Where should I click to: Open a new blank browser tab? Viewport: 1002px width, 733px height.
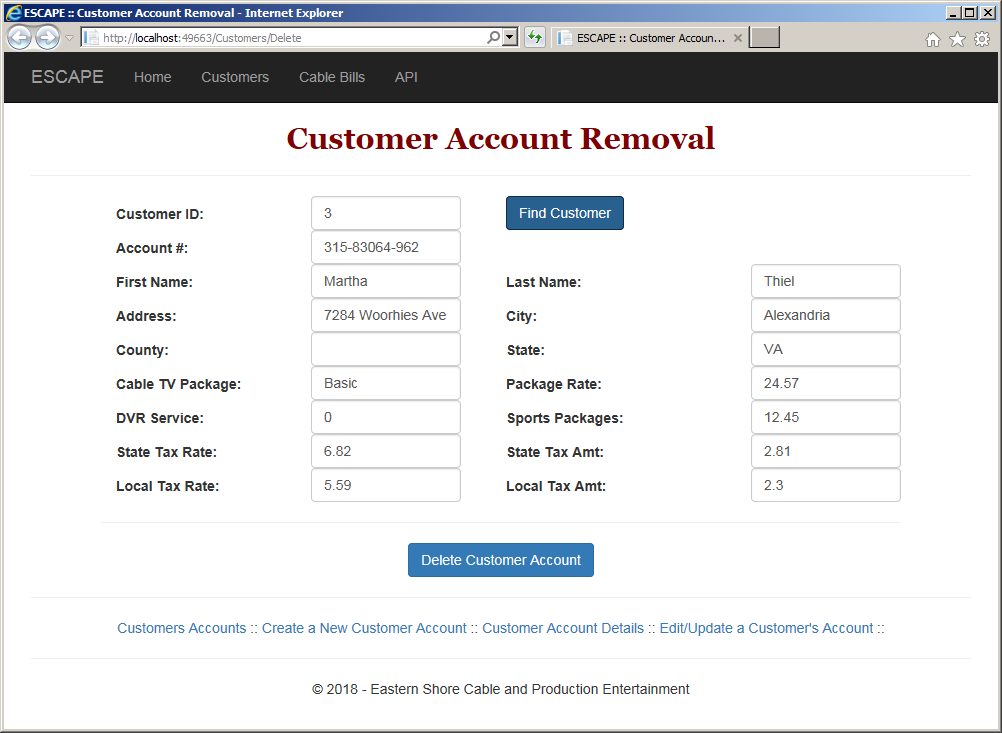tap(764, 38)
